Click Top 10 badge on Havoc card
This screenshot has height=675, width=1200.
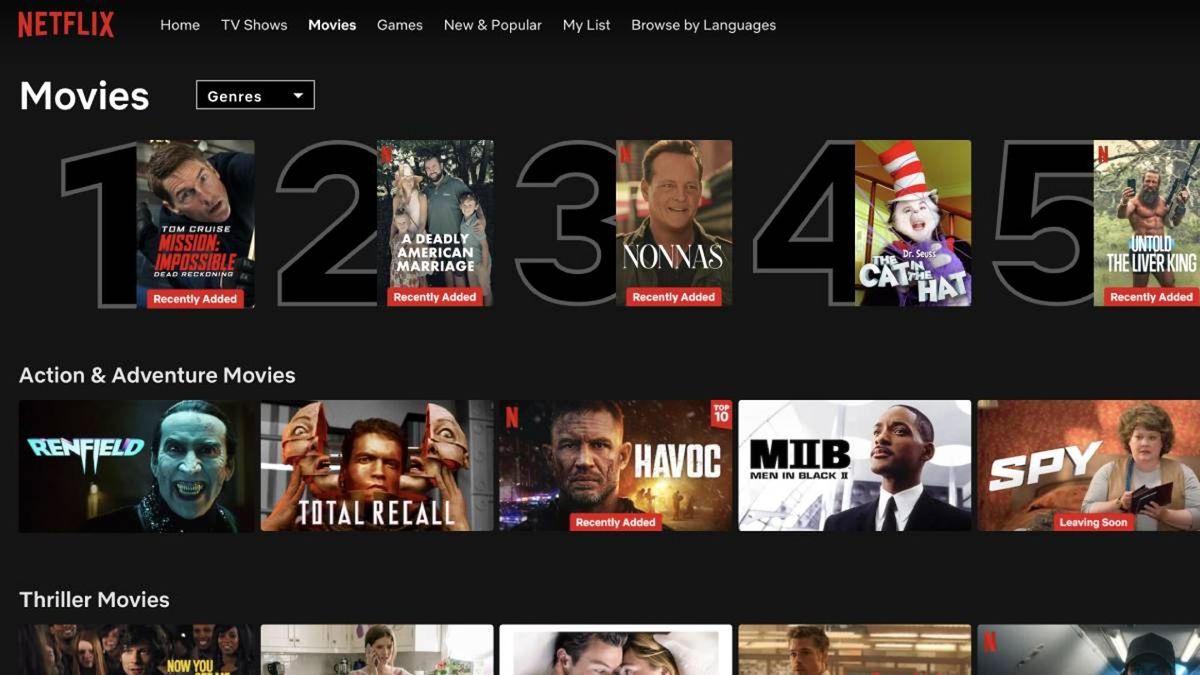point(721,413)
